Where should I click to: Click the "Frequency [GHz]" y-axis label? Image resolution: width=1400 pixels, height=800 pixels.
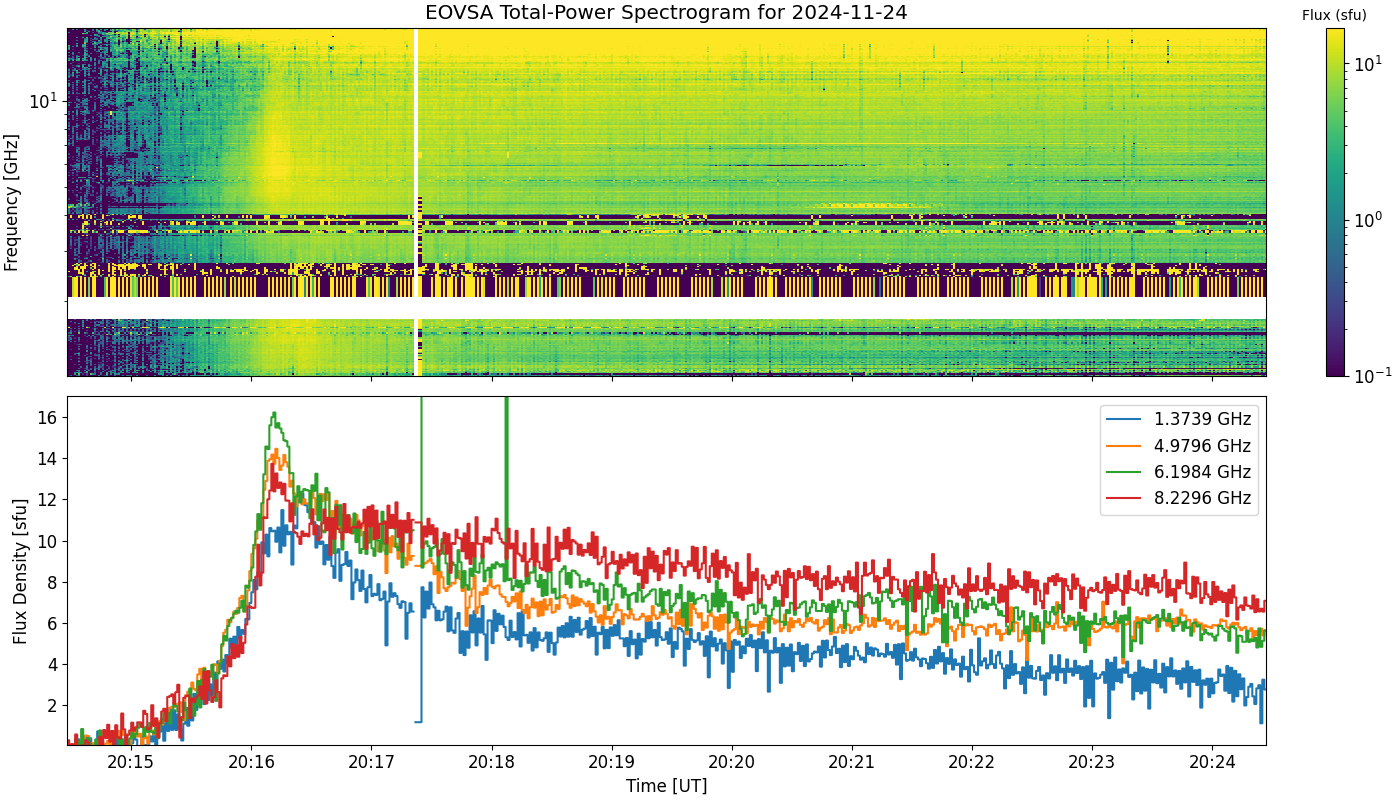pyautogui.click(x=12, y=202)
